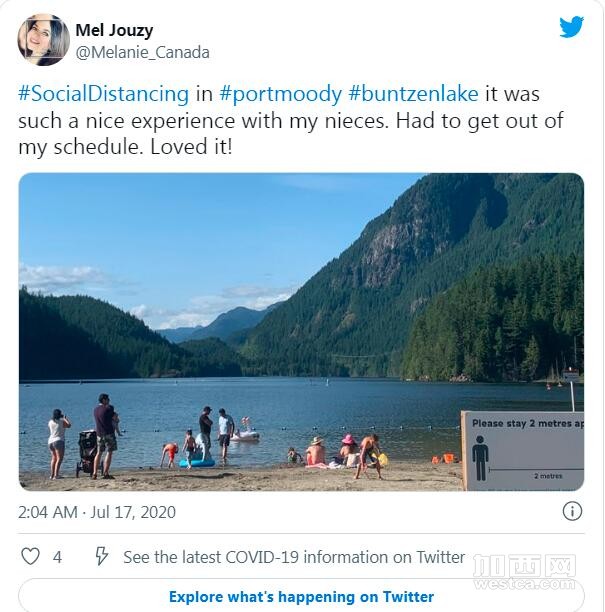
Task: Click the lightning bolt icon
Action: [101, 555]
